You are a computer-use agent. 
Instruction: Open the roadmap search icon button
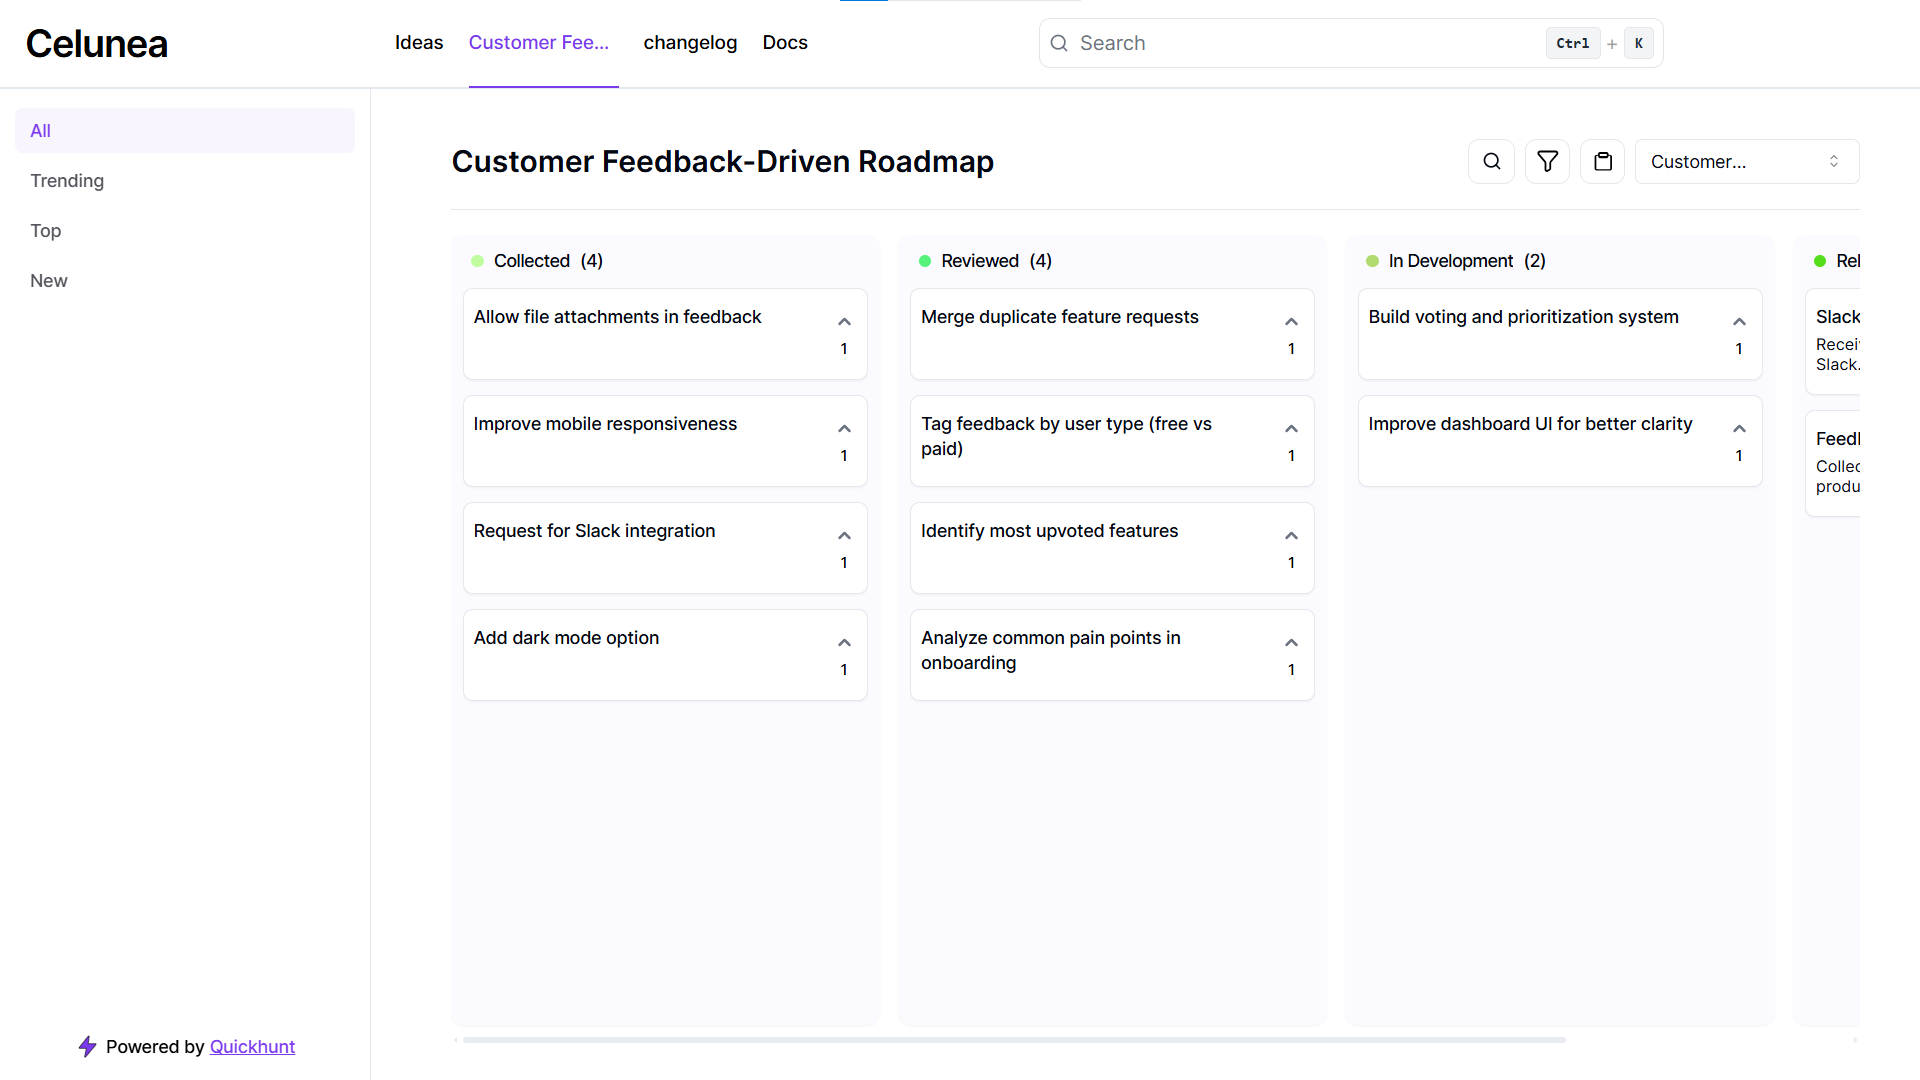[1491, 161]
